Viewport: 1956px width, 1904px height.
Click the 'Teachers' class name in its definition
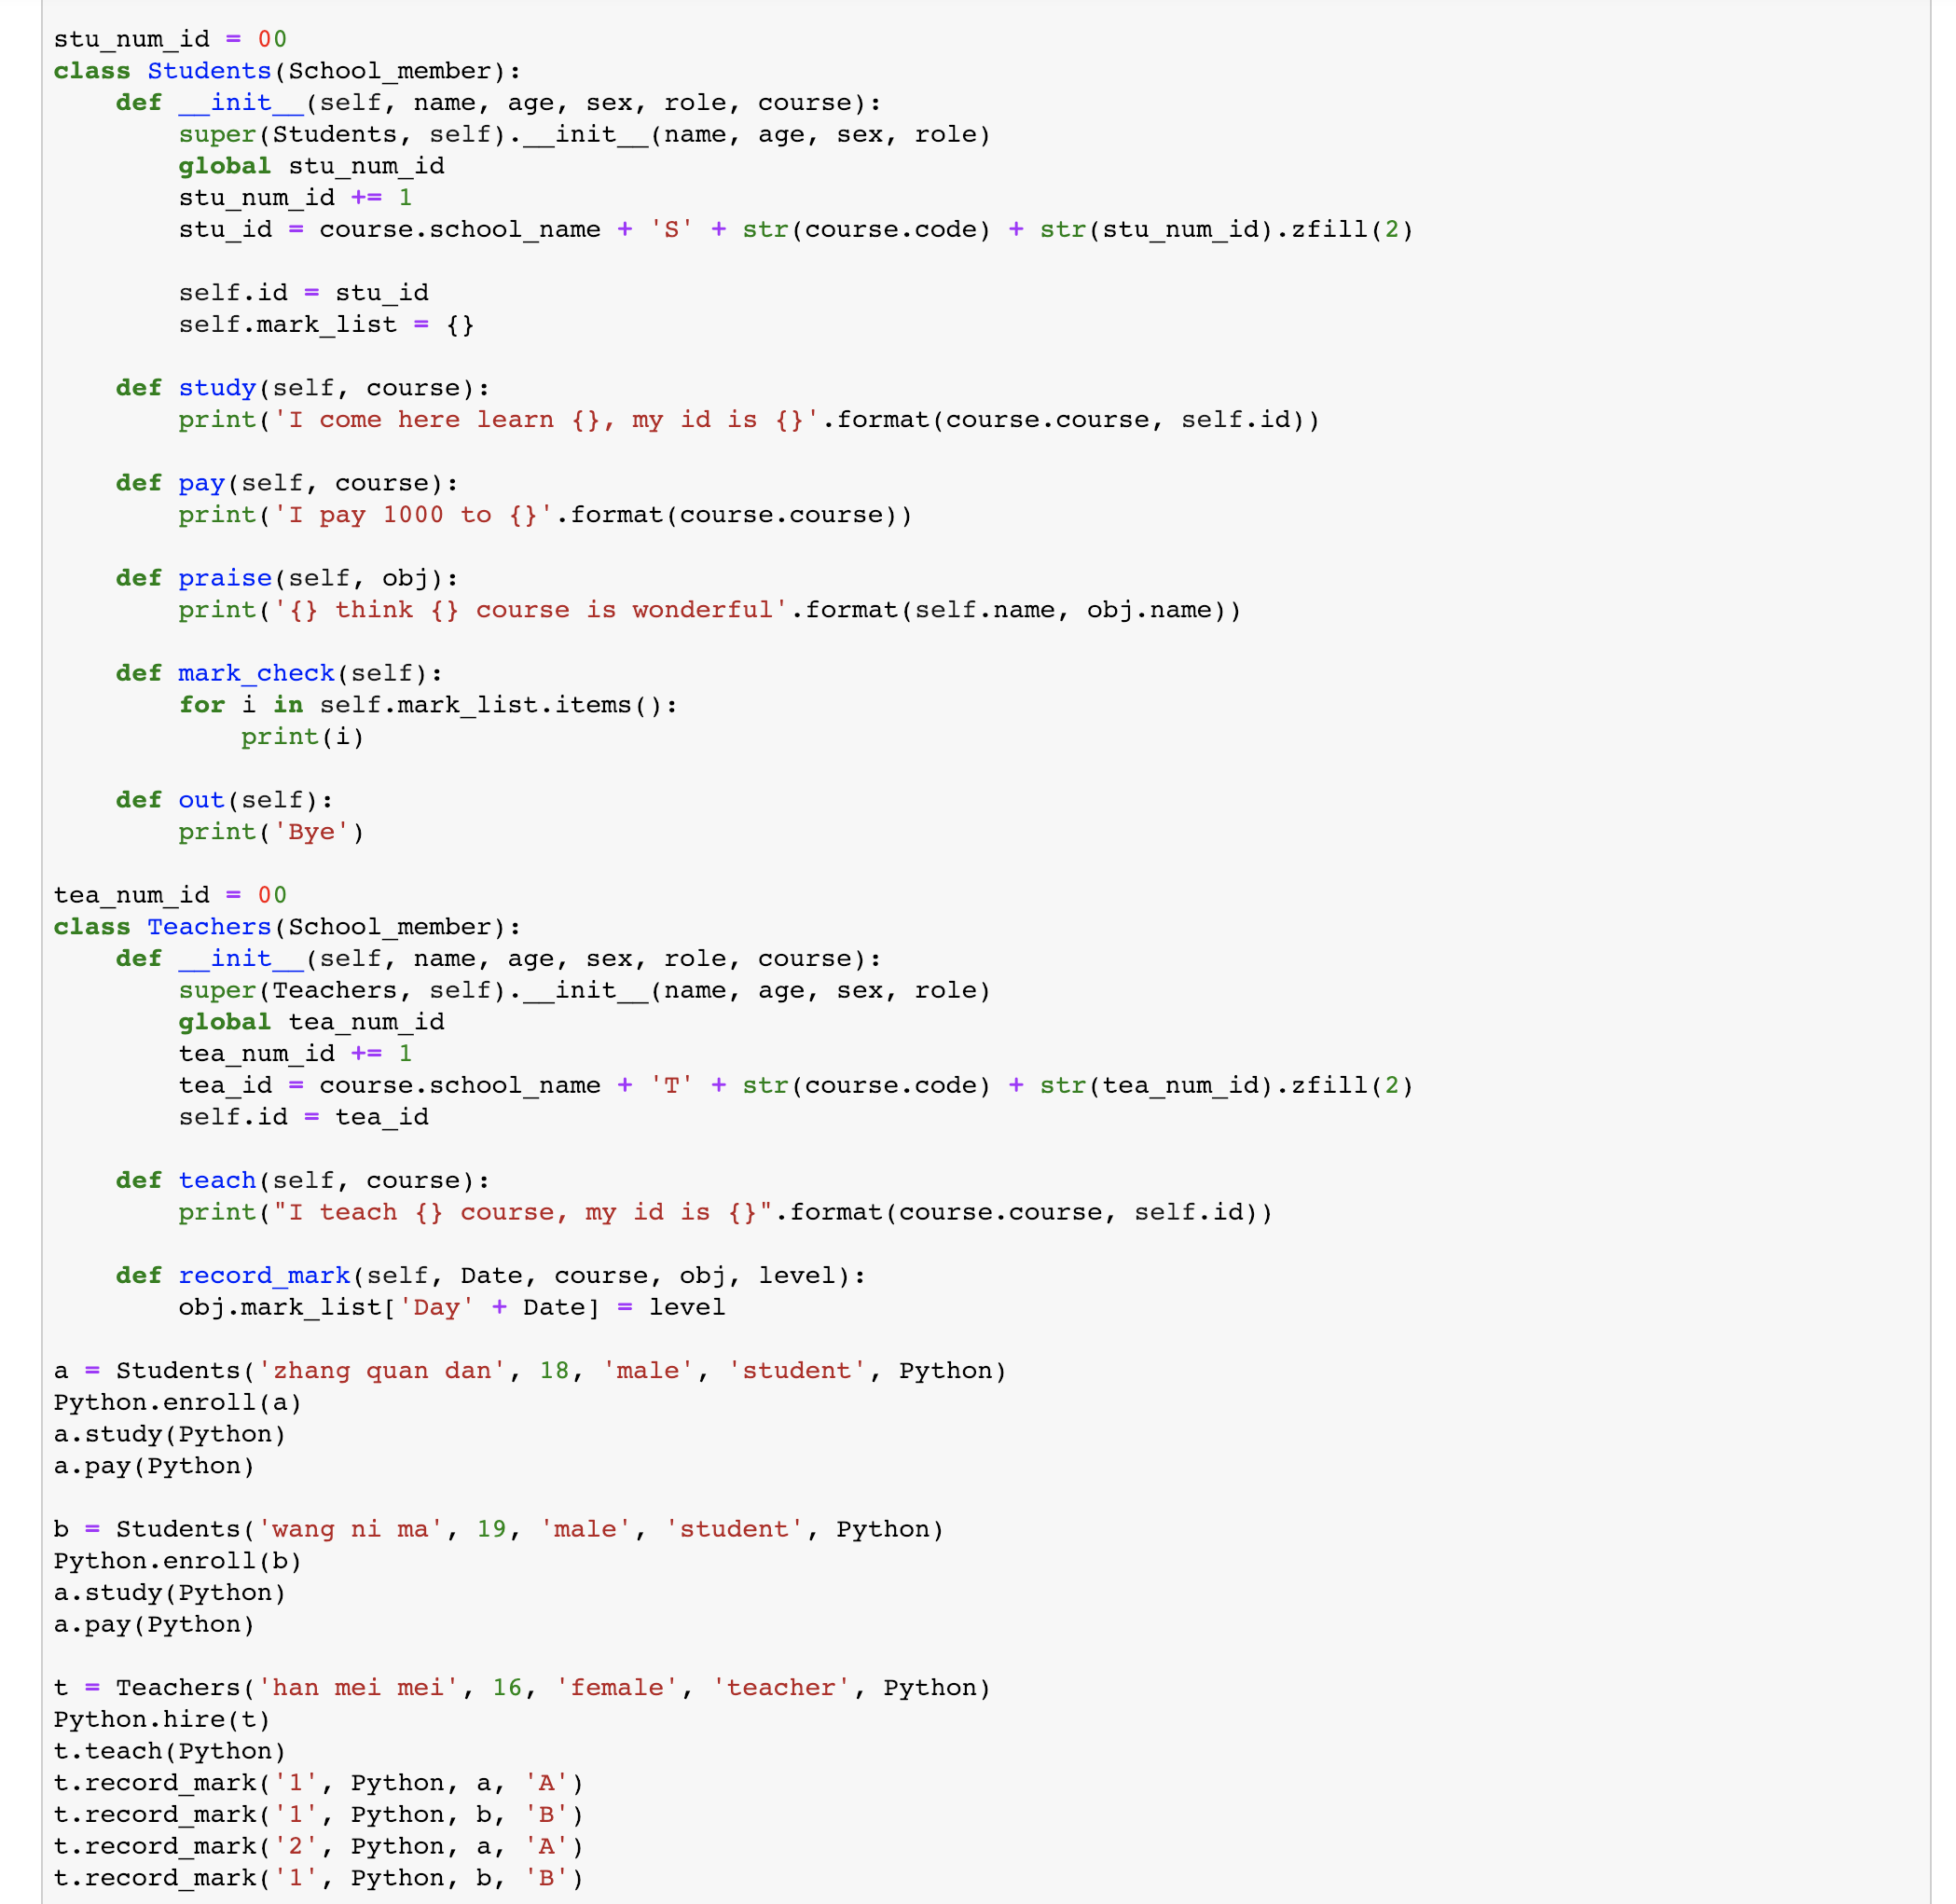click(x=209, y=927)
